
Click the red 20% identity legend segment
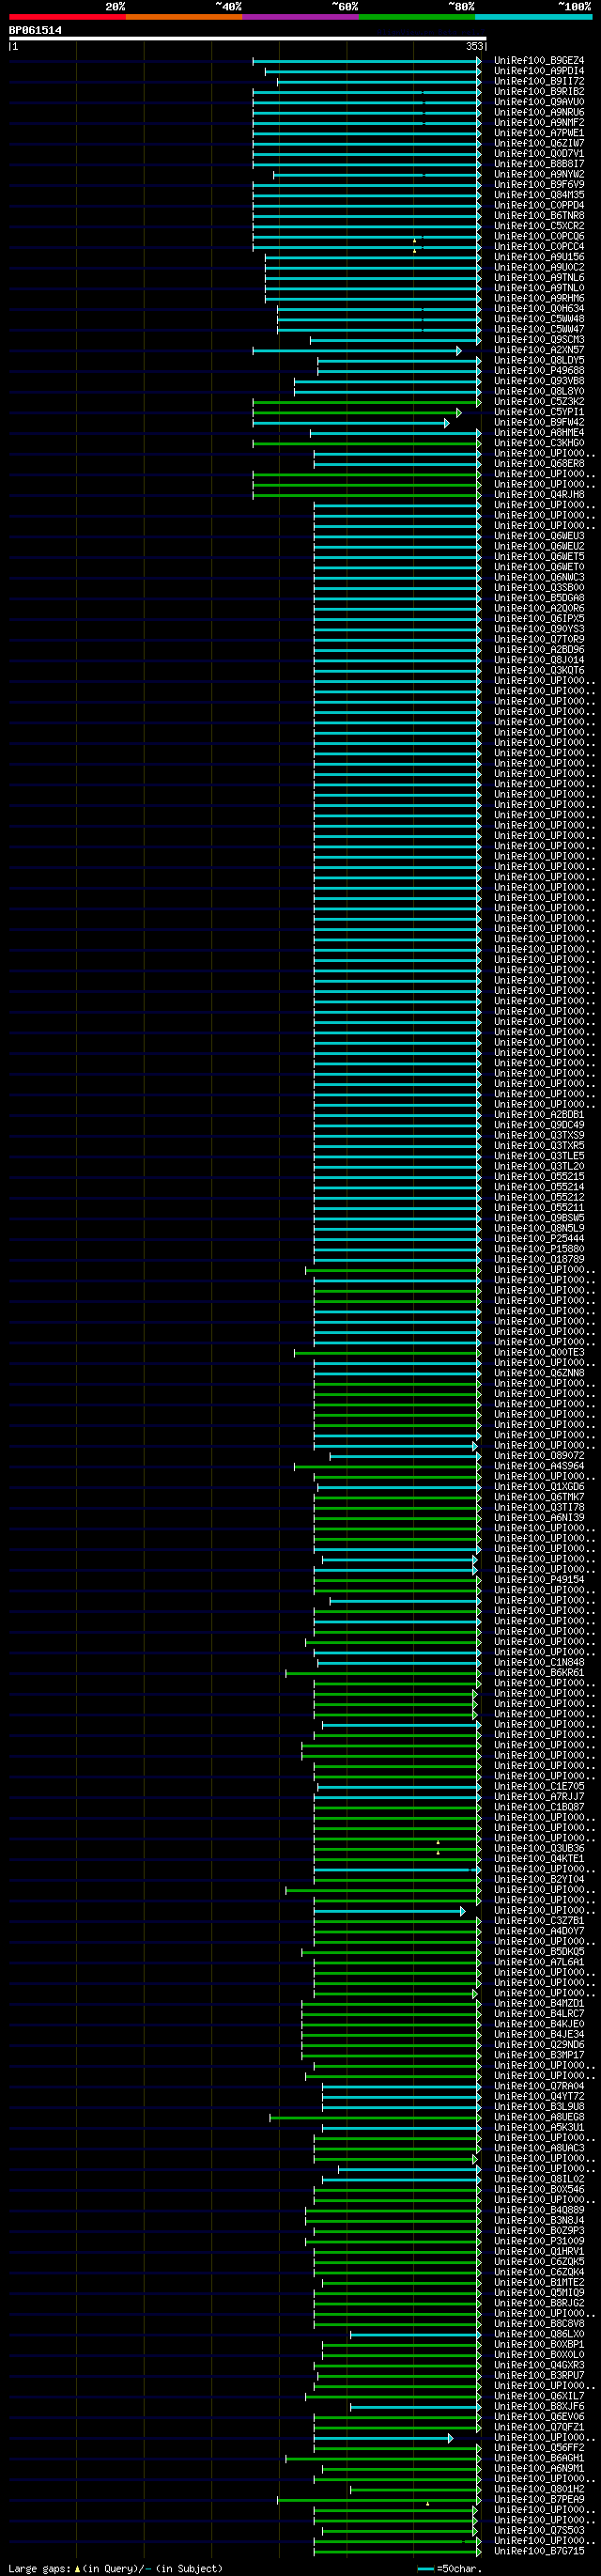coord(67,17)
